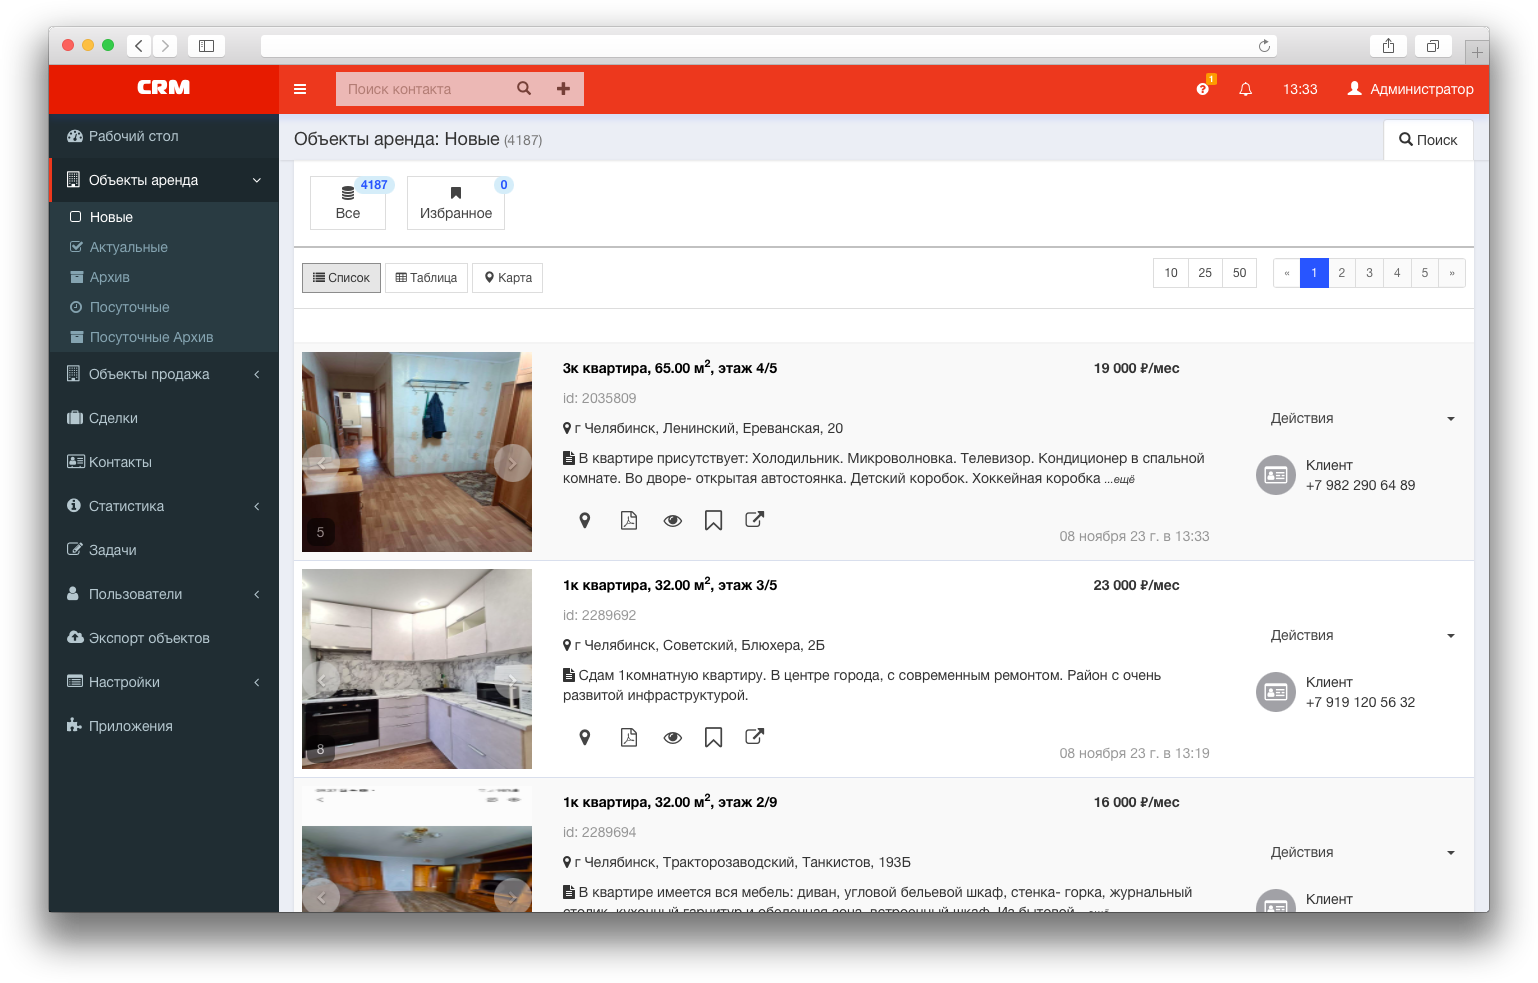The width and height of the screenshot is (1538, 983).
Task: Next photo arrow on Ереванская listing
Action: 512,463
